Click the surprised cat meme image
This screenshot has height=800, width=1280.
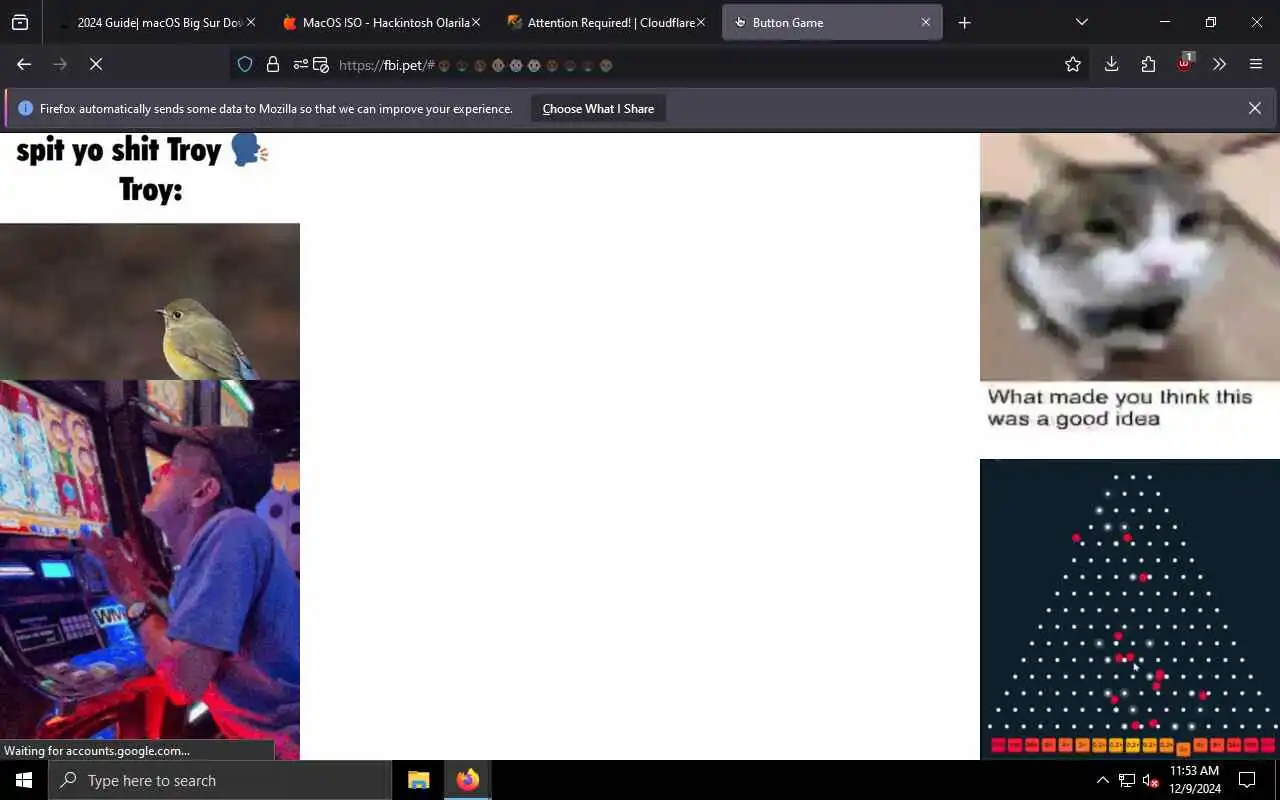(x=1130, y=257)
